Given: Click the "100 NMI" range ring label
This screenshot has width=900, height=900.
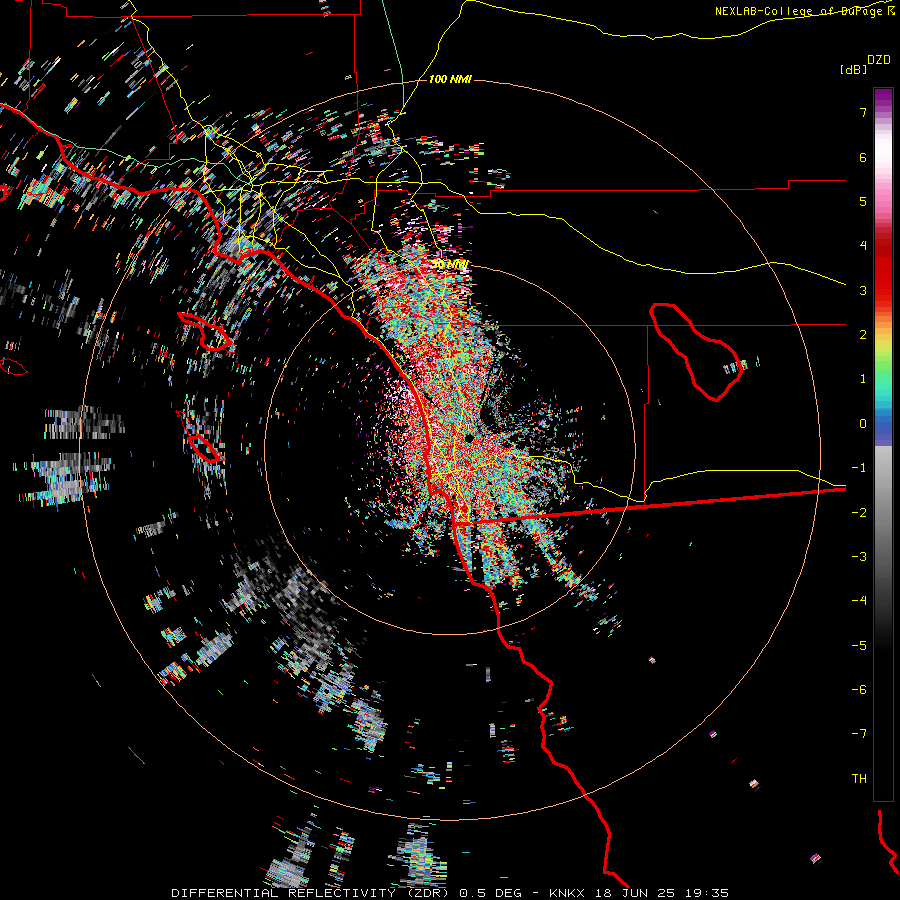Looking at the screenshot, I should [x=450, y=79].
